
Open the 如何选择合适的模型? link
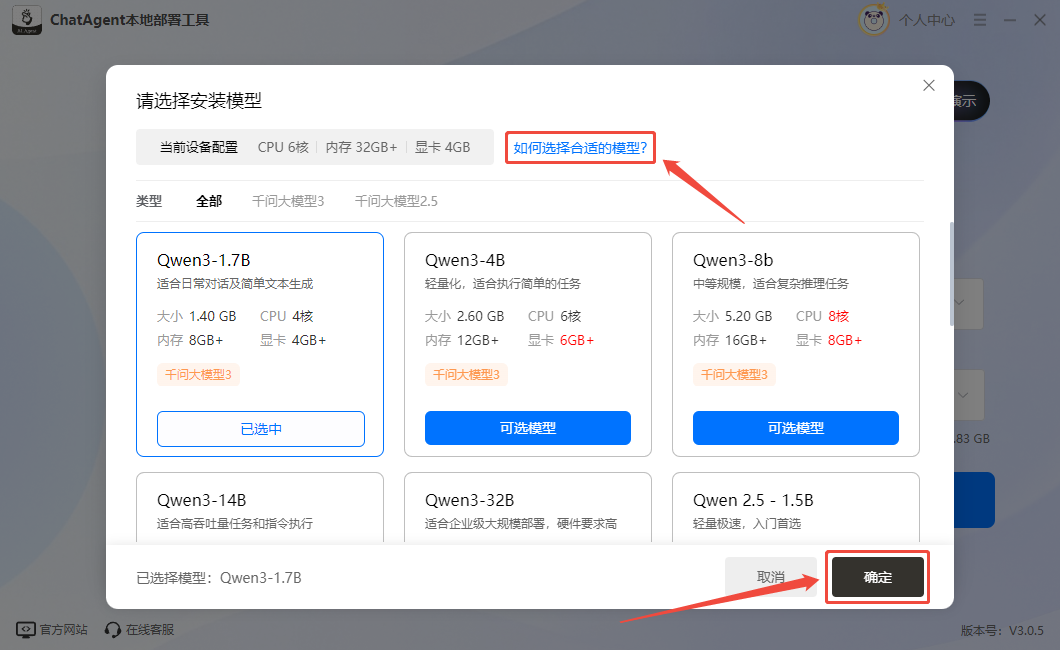click(580, 149)
